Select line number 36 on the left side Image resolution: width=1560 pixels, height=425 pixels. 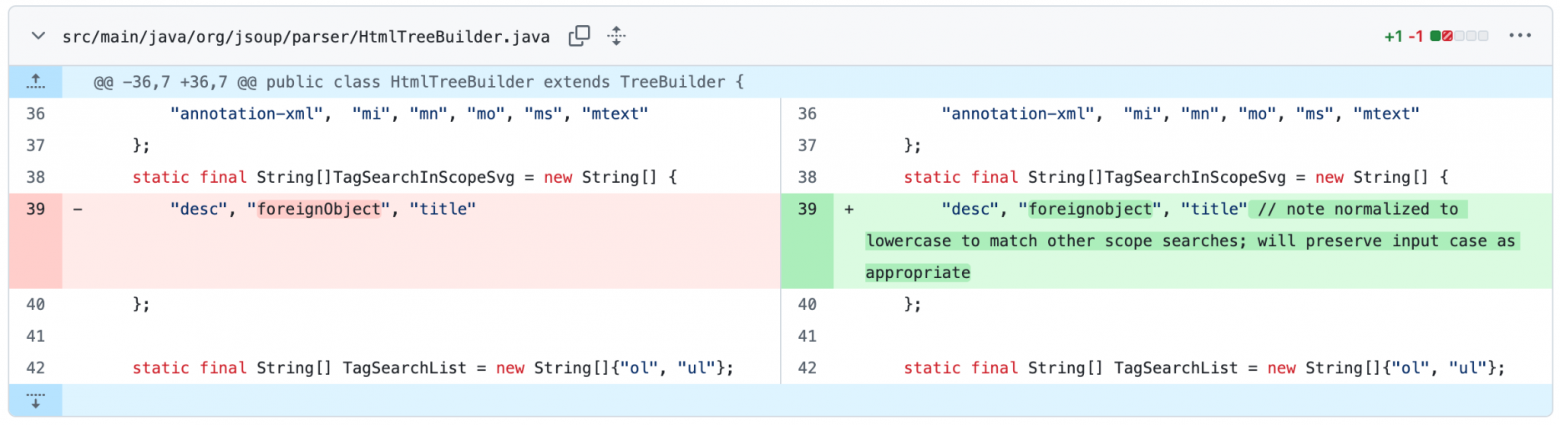coord(35,113)
